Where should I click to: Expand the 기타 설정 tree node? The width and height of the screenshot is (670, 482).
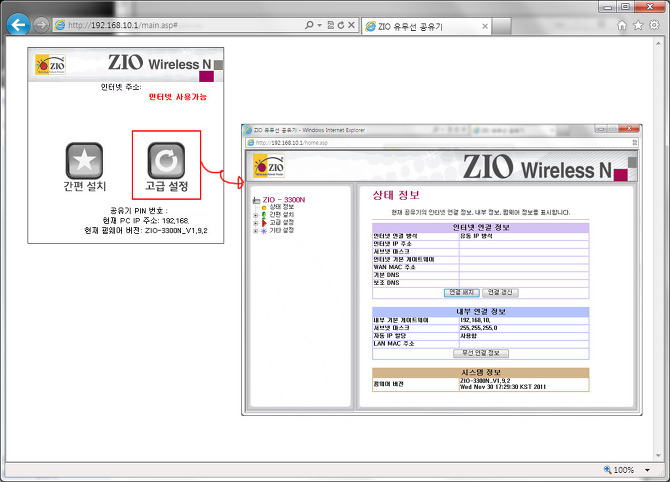[256, 231]
